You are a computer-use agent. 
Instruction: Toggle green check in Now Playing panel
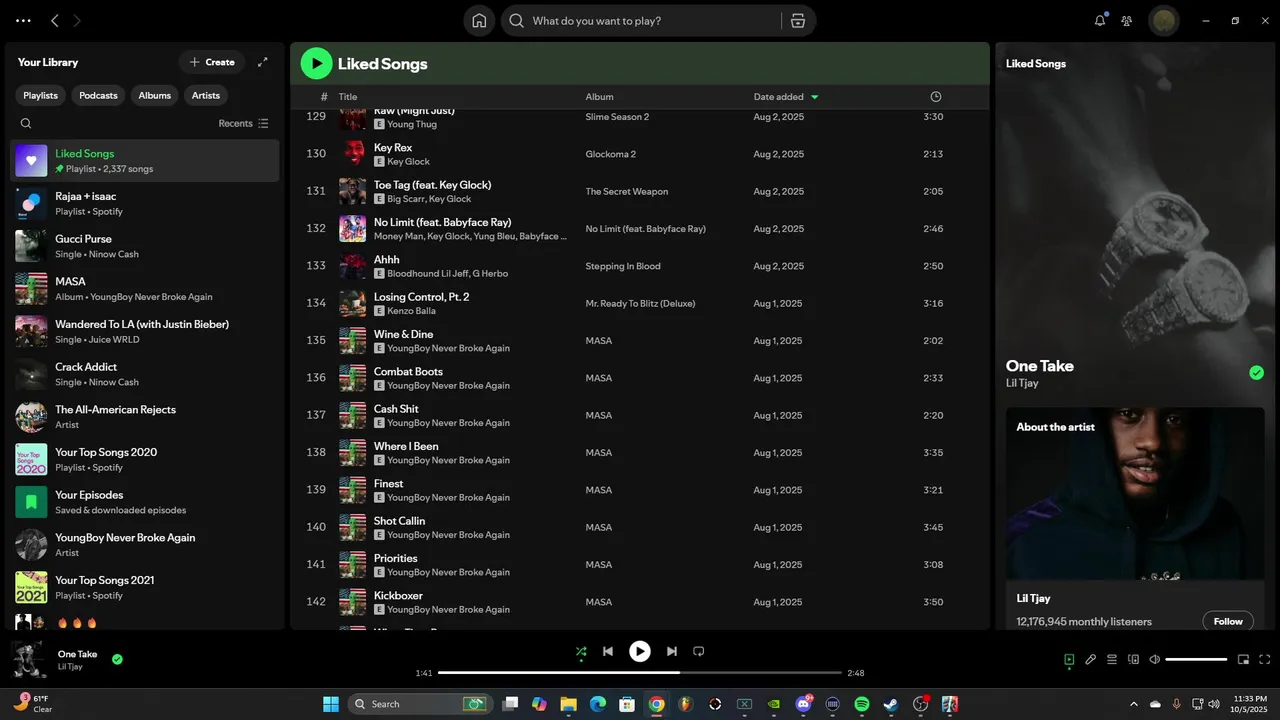pyautogui.click(x=1256, y=373)
